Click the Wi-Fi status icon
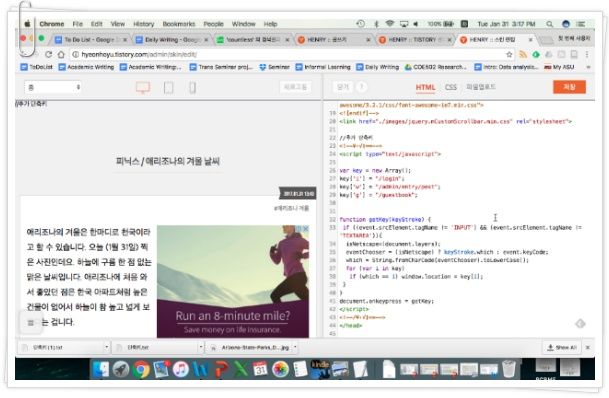This screenshot has width=609, height=398. 390,24
